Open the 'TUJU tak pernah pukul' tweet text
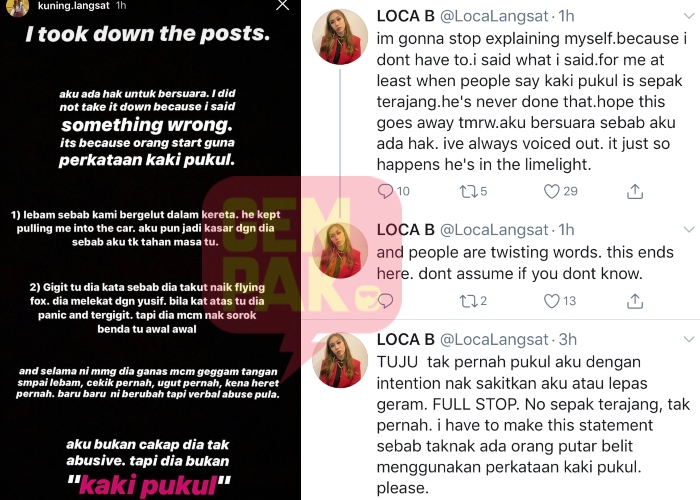 [x=533, y=425]
